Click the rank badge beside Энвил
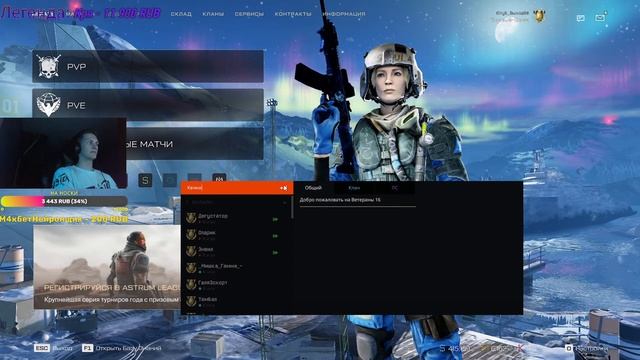 [x=191, y=251]
